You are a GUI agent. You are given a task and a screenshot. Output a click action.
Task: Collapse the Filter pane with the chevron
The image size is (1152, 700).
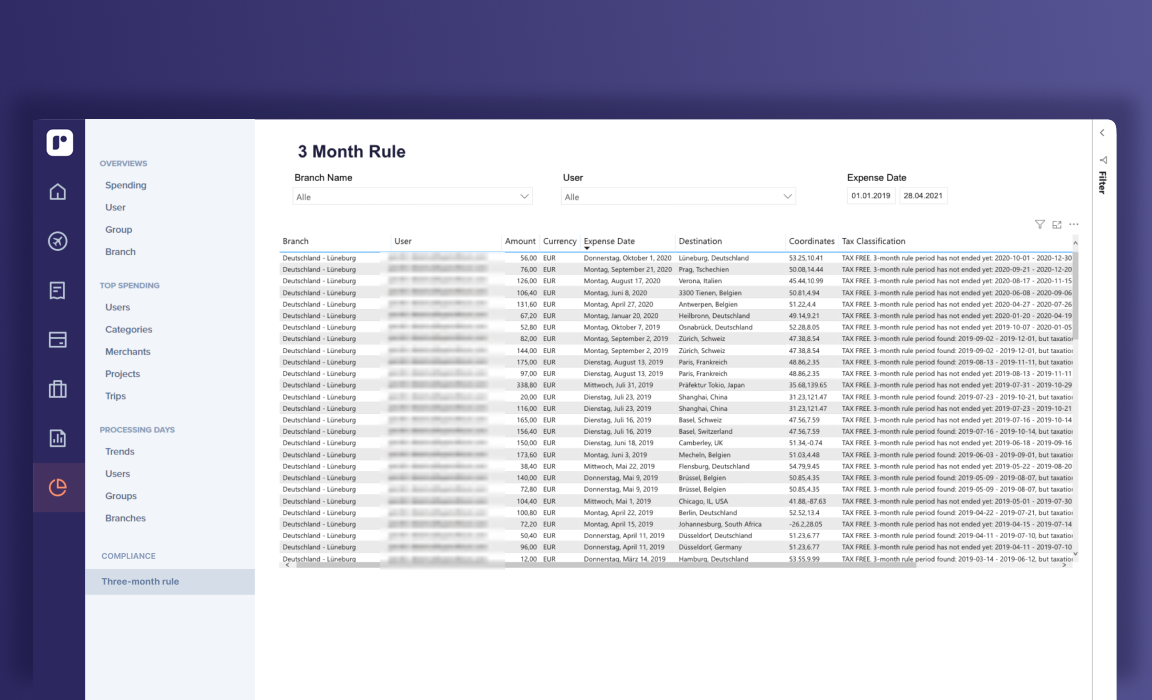tap(1102, 133)
